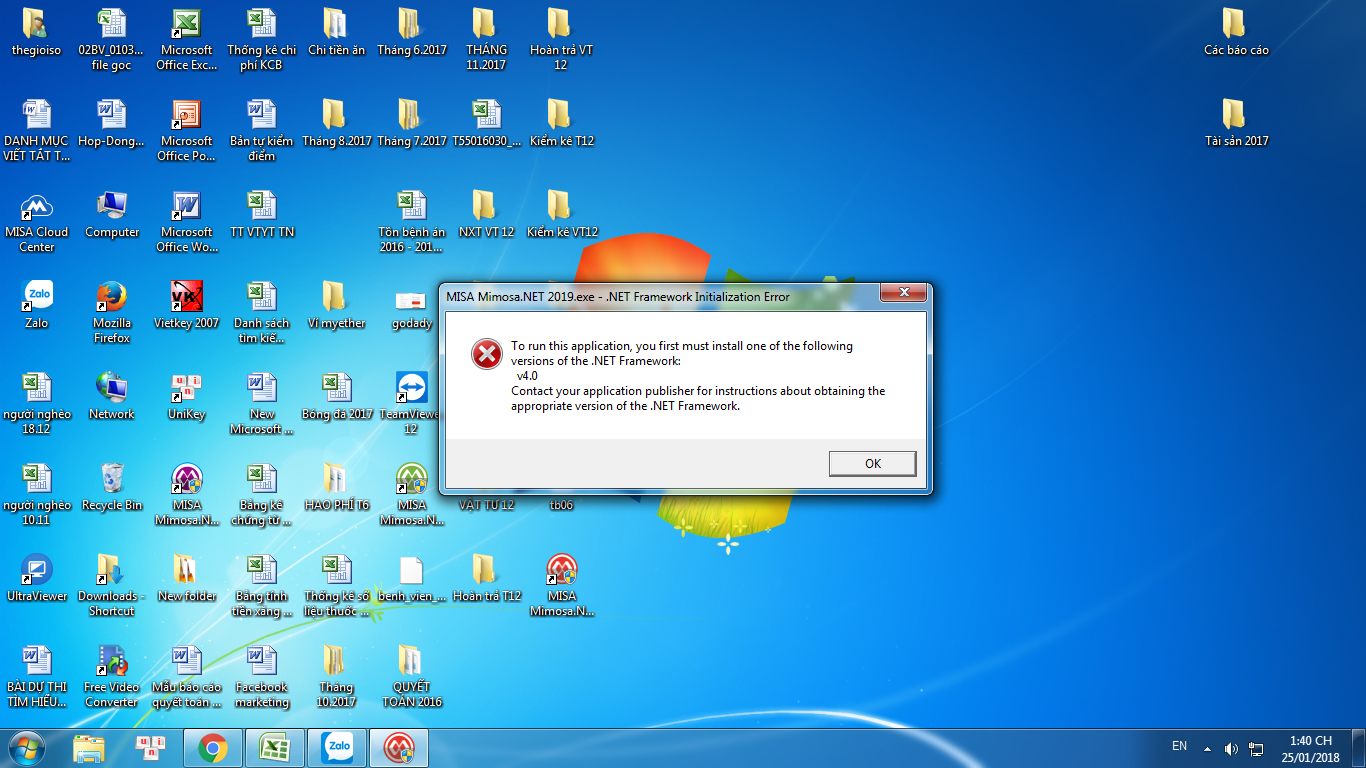Select the UniKey desktop shortcut

coord(187,397)
